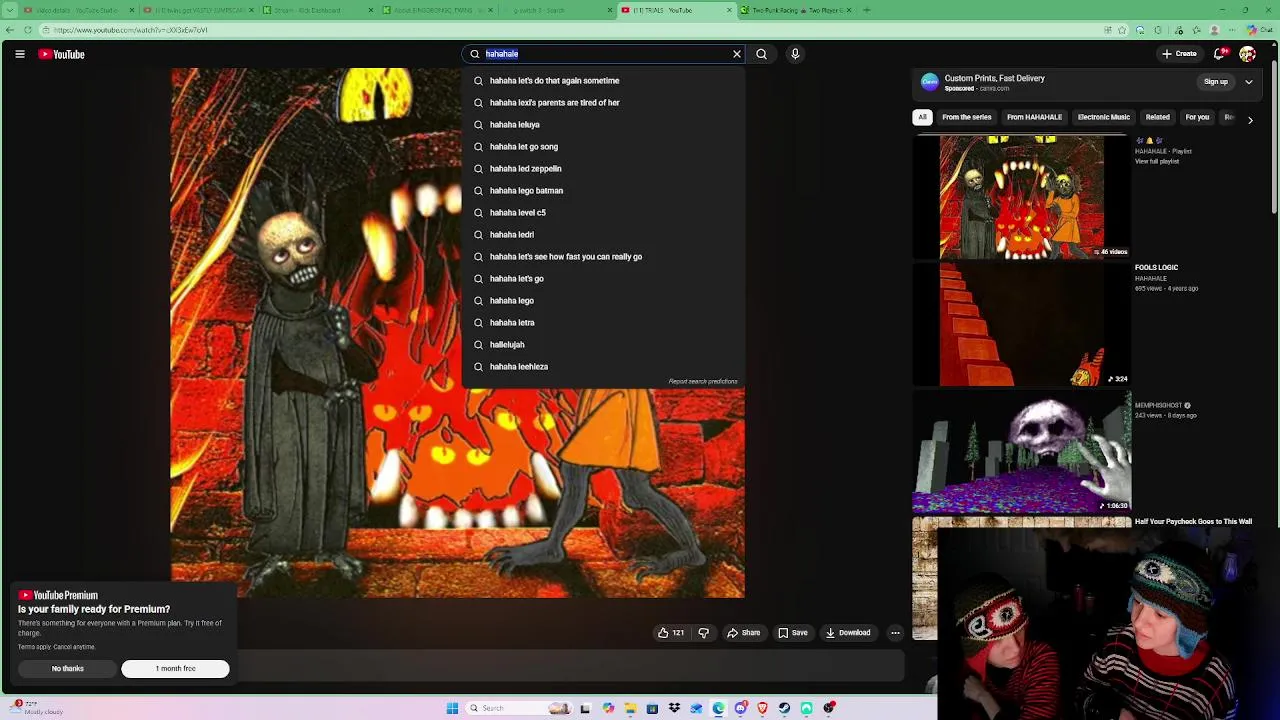The height and width of the screenshot is (720, 1280).
Task: Choose suggestion hahaha lexi's parents are tired
Action: tap(603, 103)
